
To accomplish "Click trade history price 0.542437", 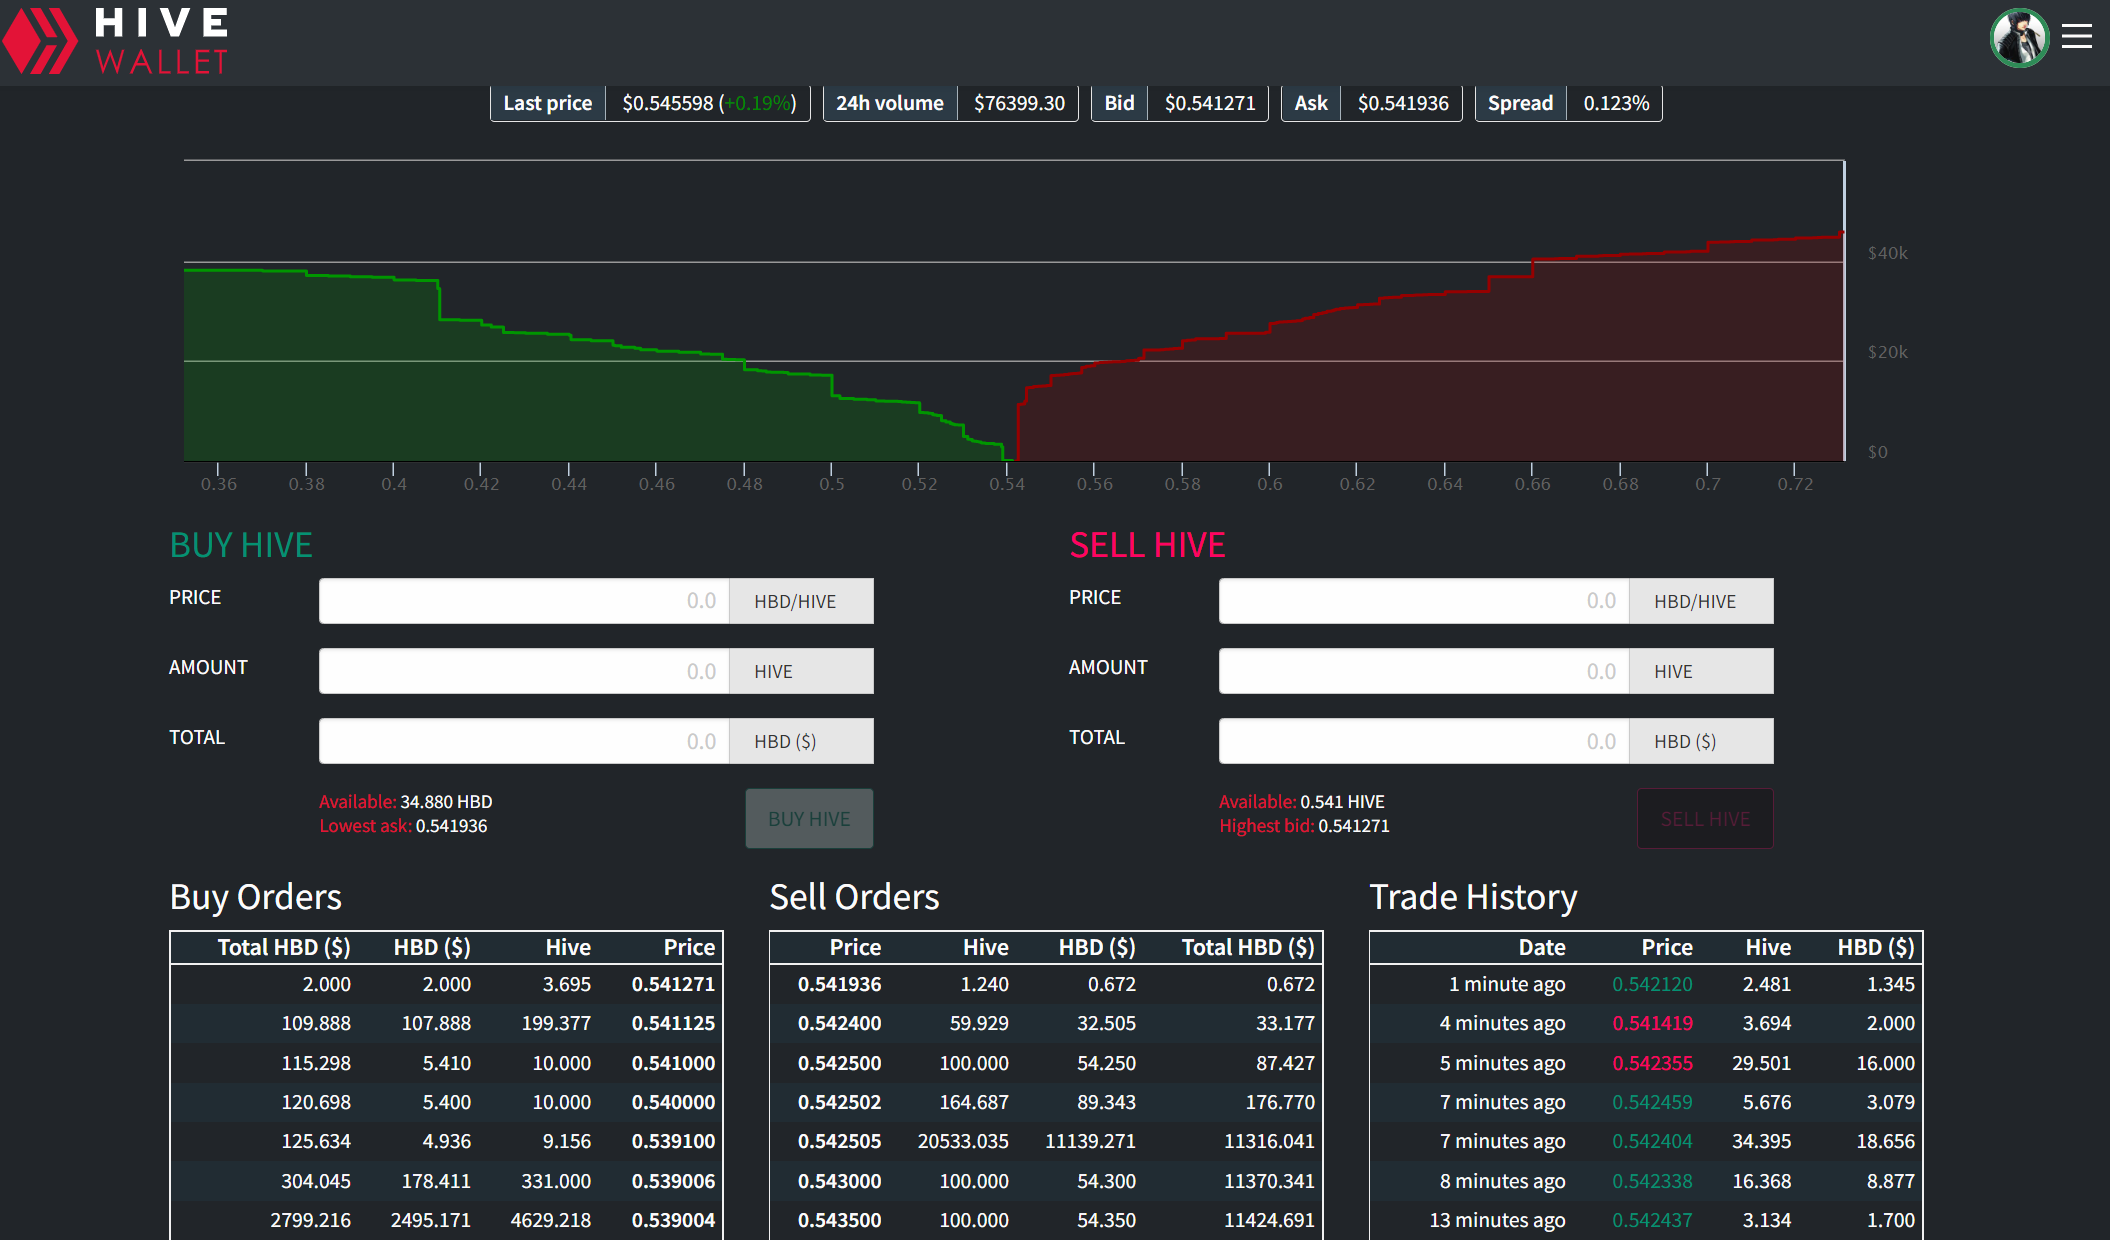I will [1652, 1220].
